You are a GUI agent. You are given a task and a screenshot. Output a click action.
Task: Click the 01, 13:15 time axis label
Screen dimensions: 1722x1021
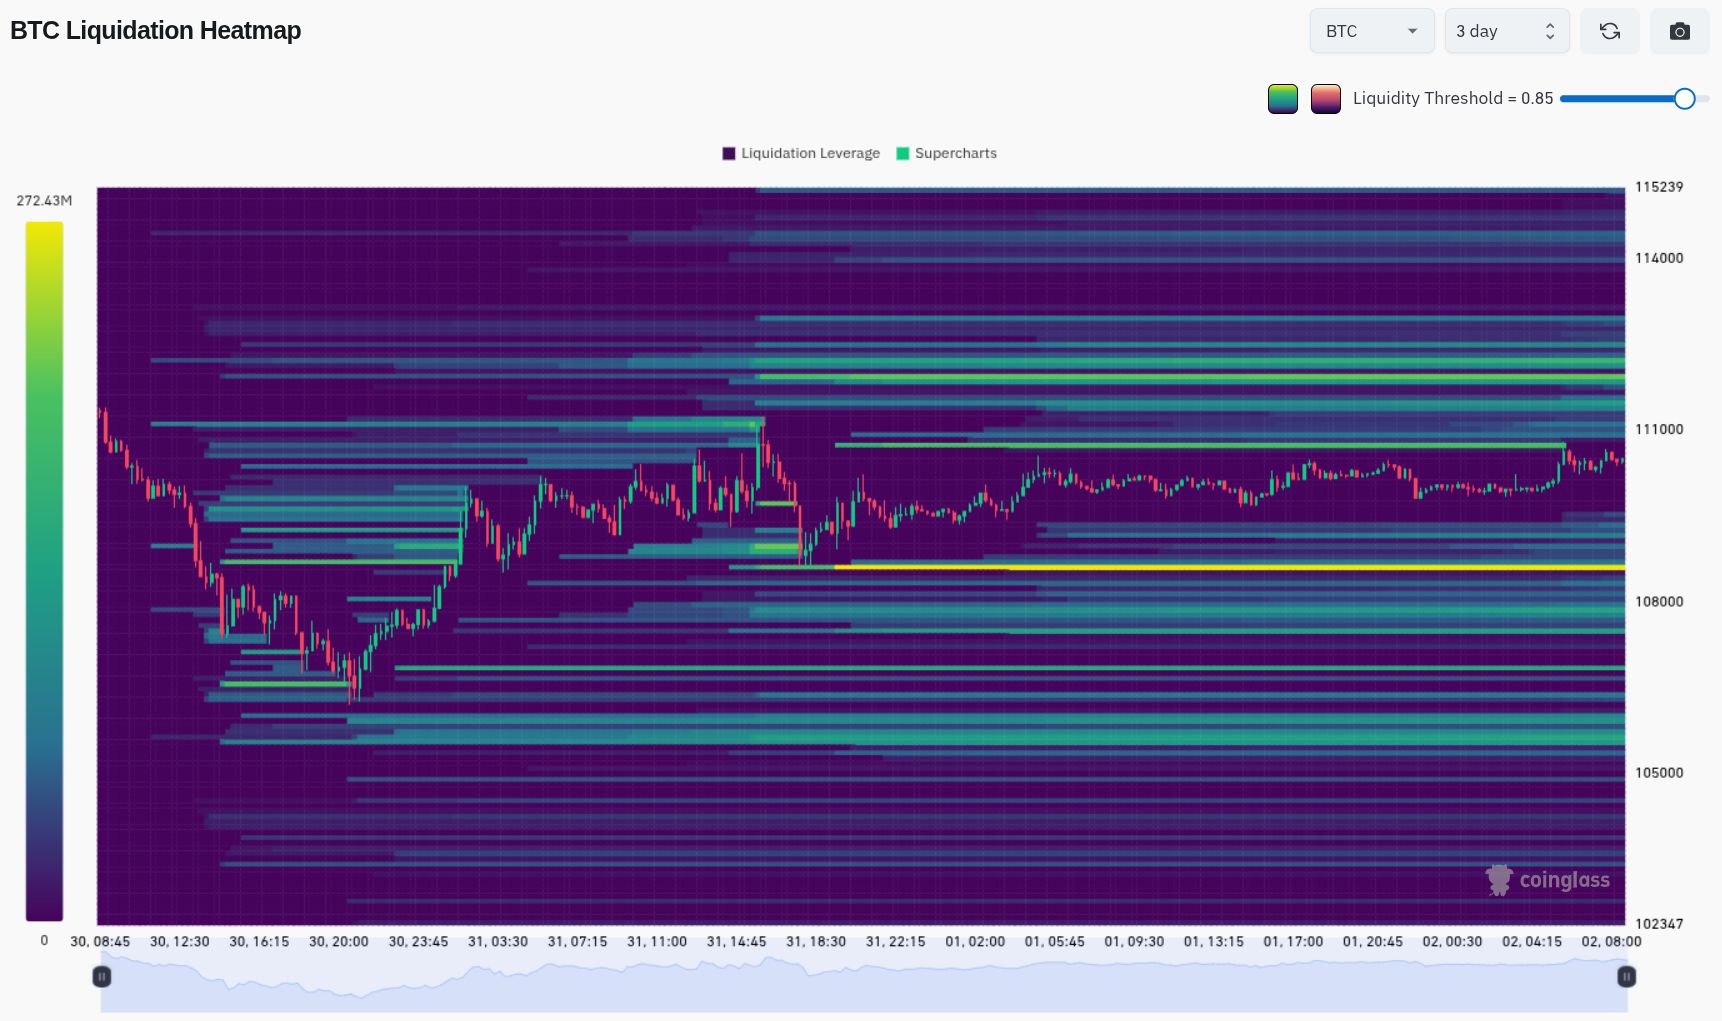[1213, 941]
